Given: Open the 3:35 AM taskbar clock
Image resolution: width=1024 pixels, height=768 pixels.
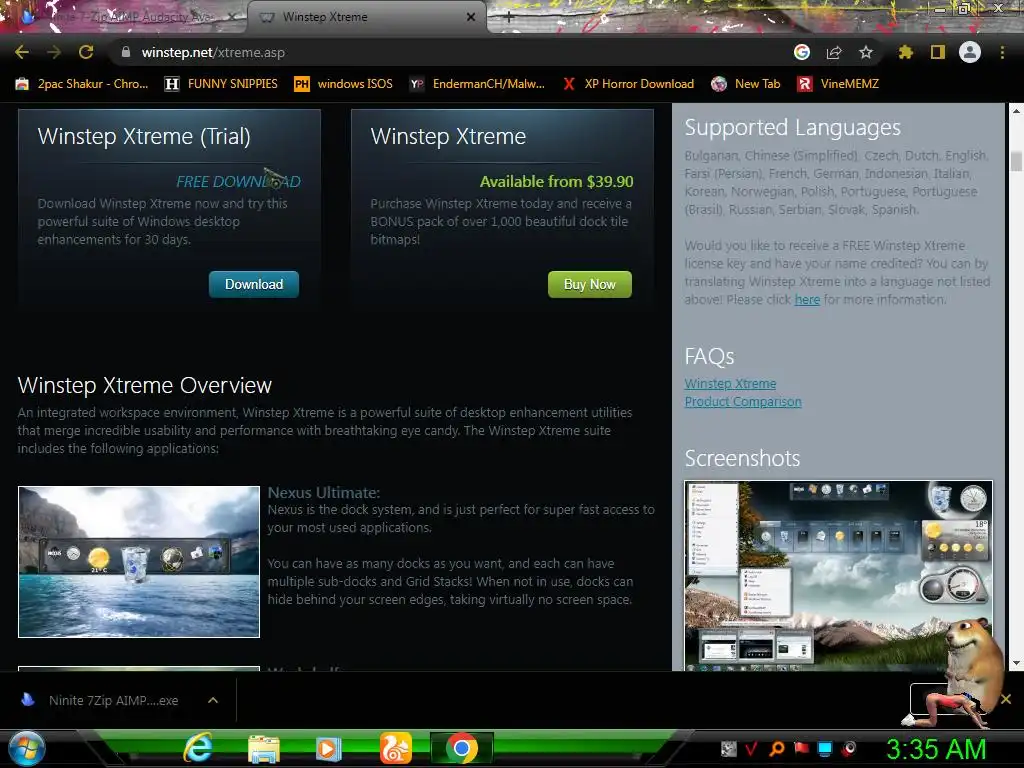Looking at the screenshot, I should coord(936,749).
